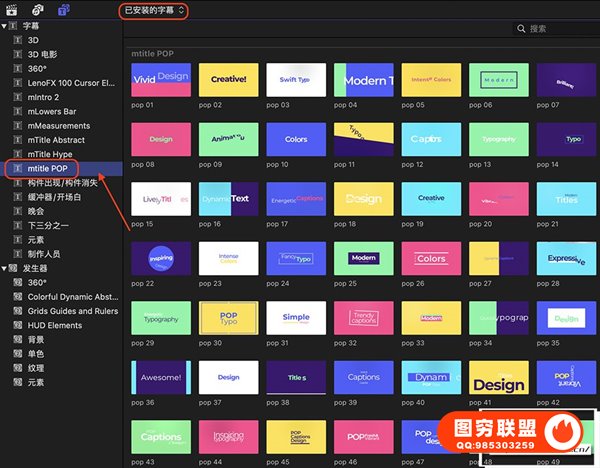
Task: Select mTitle Abstract in the sidebar
Action: point(56,141)
